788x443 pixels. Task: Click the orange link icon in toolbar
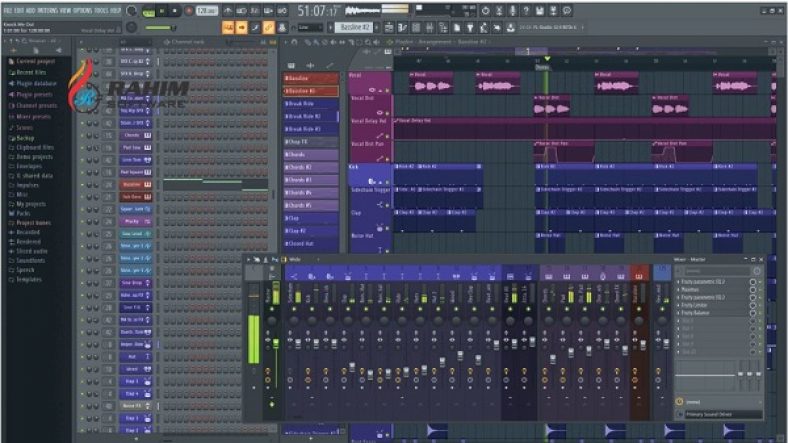coord(269,28)
